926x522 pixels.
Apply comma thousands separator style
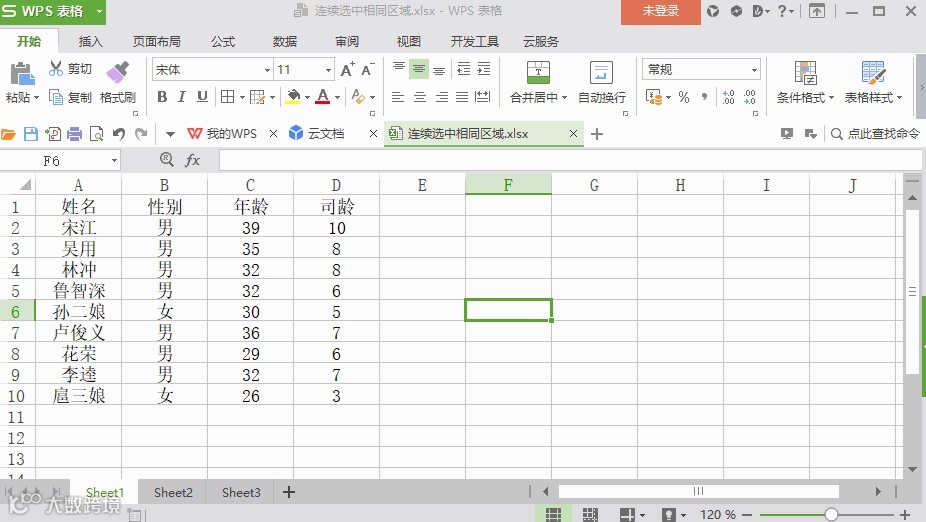tap(704, 97)
